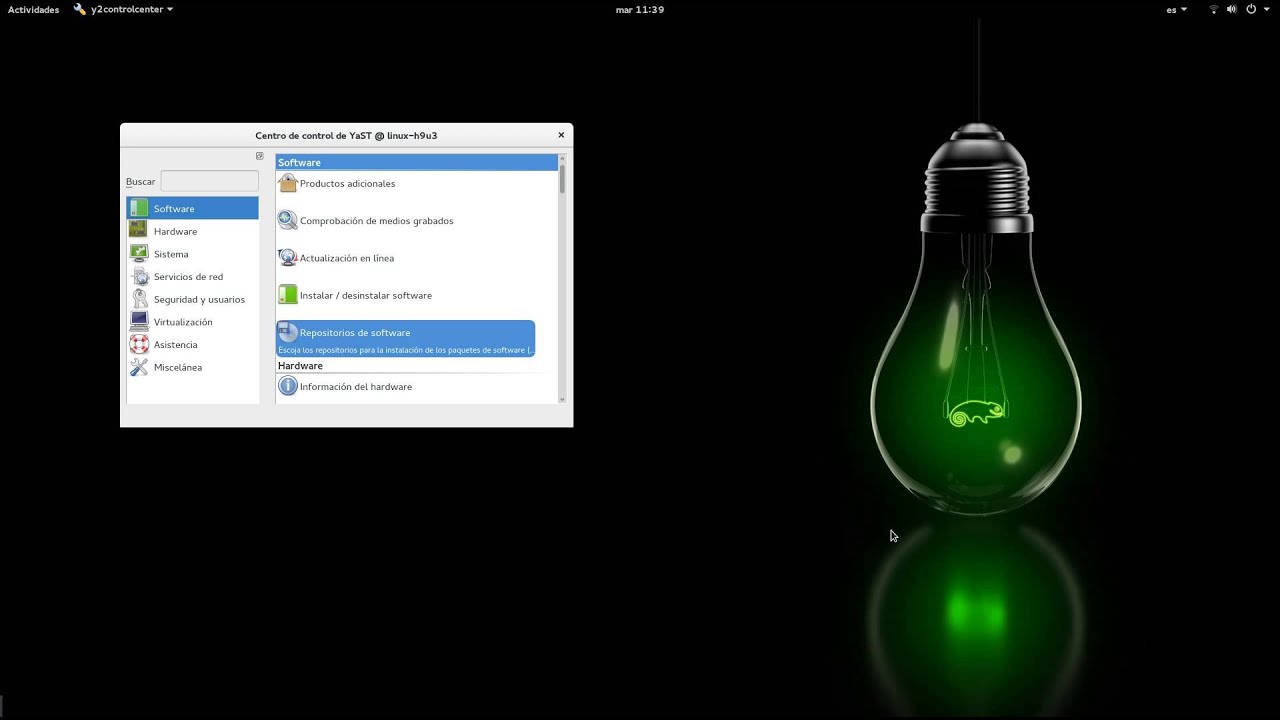Close the Centro de control de YaST window
Screen dimensions: 1280x720
click(x=561, y=135)
